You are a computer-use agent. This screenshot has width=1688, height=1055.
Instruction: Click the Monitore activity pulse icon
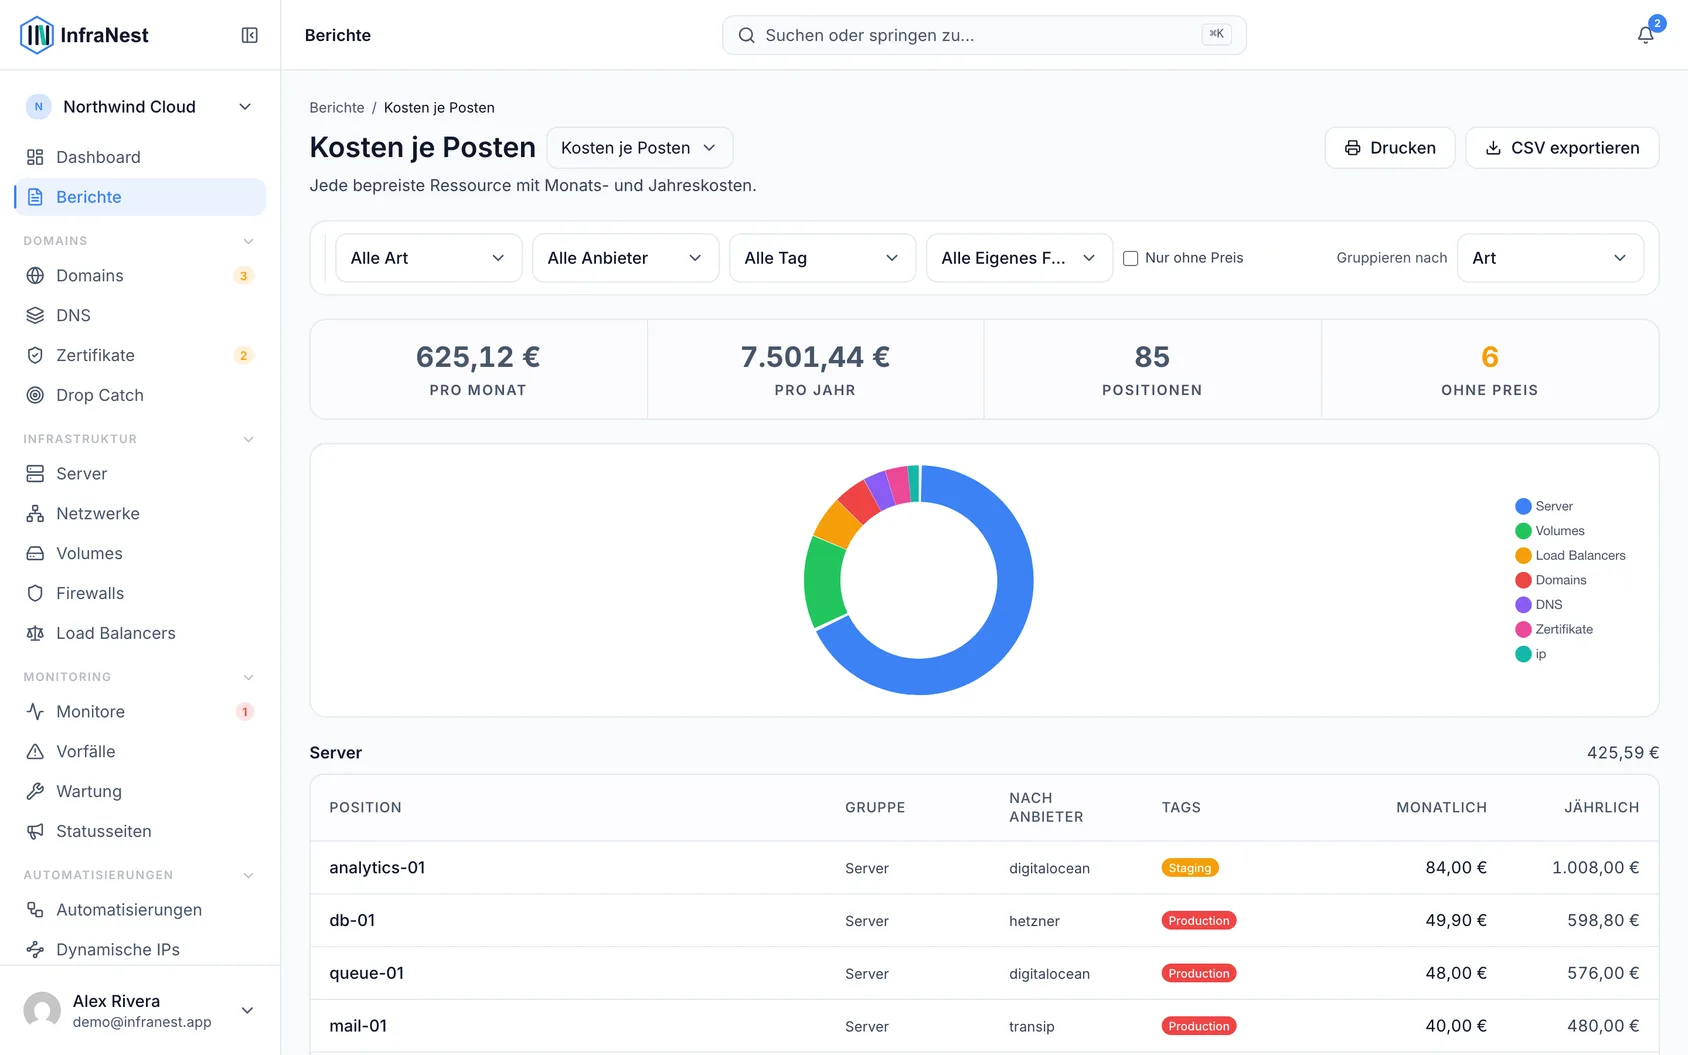click(x=35, y=711)
